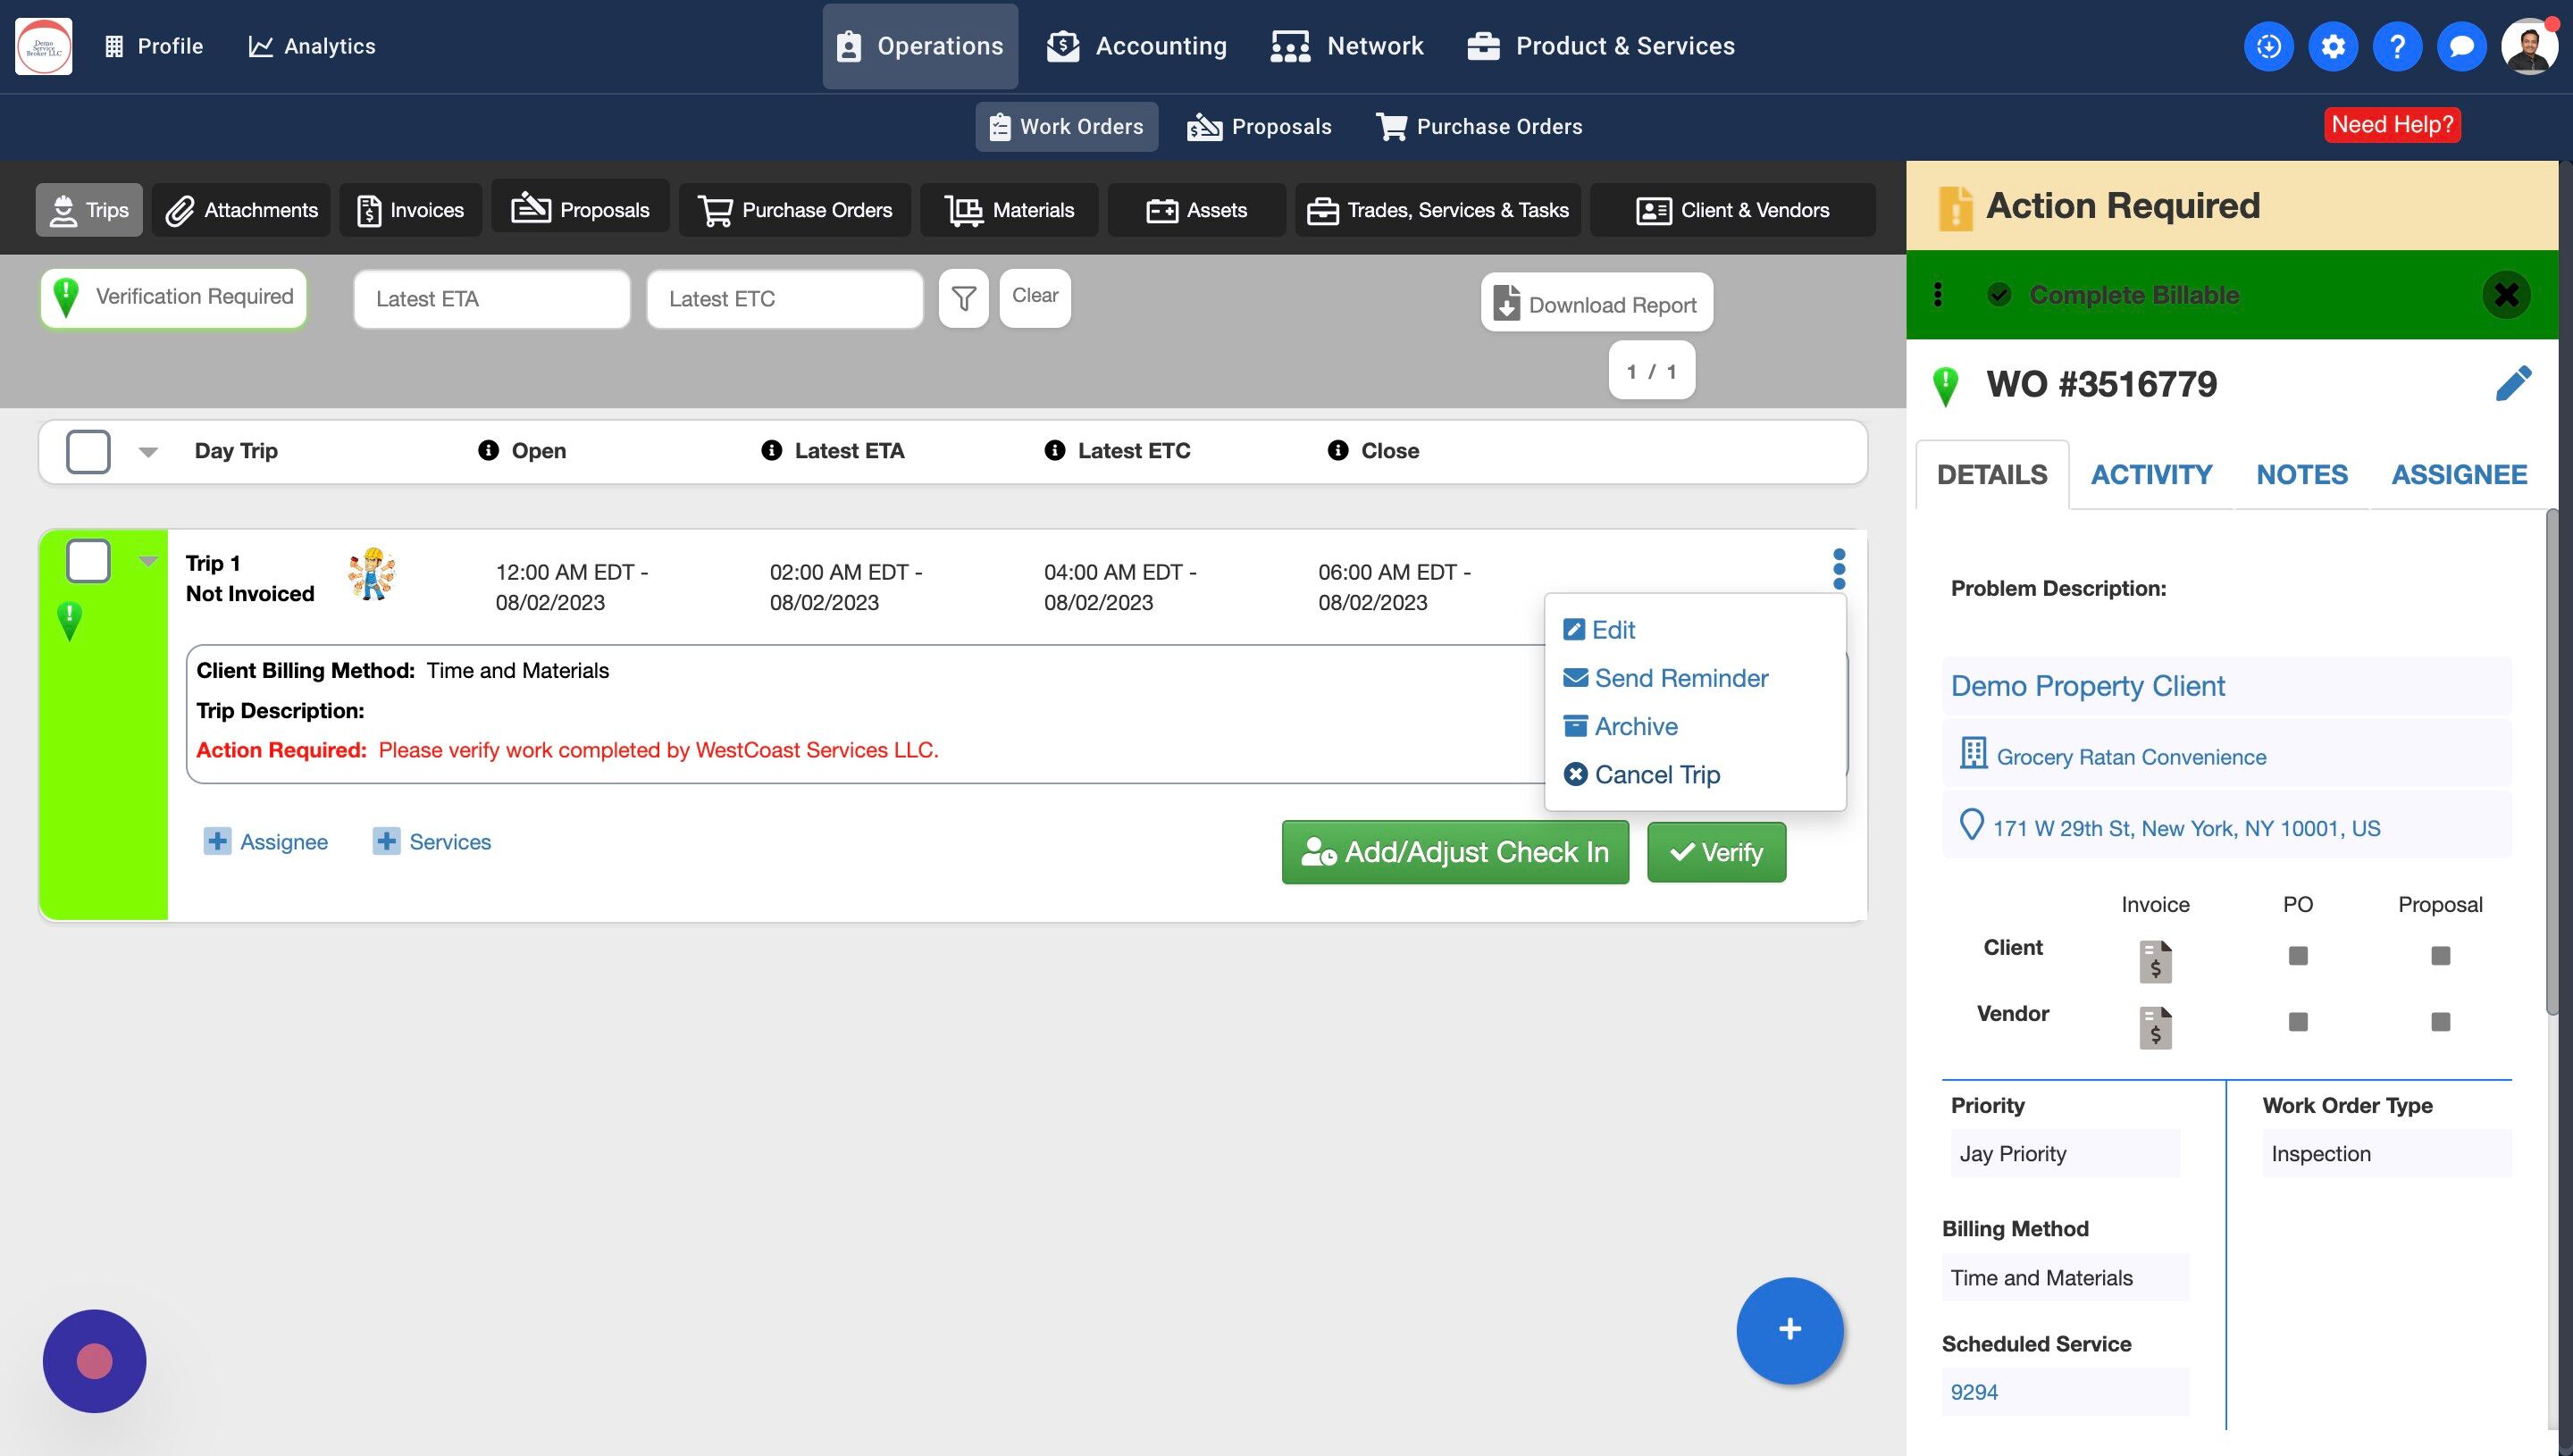Click the Client invoice document icon
The height and width of the screenshot is (1456, 2573).
pyautogui.click(x=2155, y=960)
